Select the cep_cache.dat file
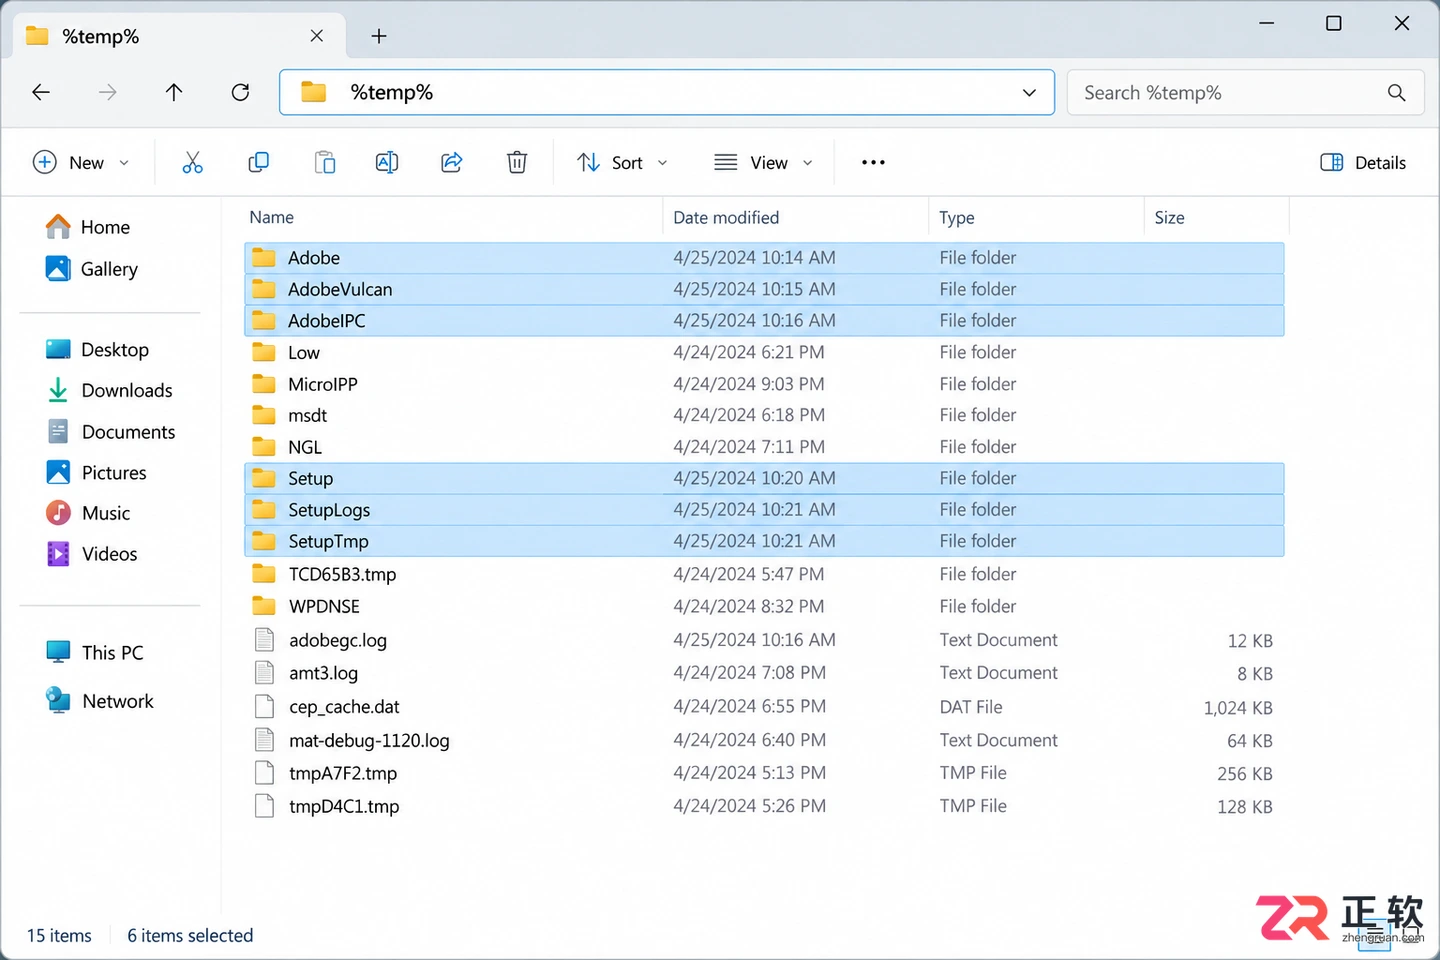Viewport: 1440px width, 960px height. (x=764, y=707)
